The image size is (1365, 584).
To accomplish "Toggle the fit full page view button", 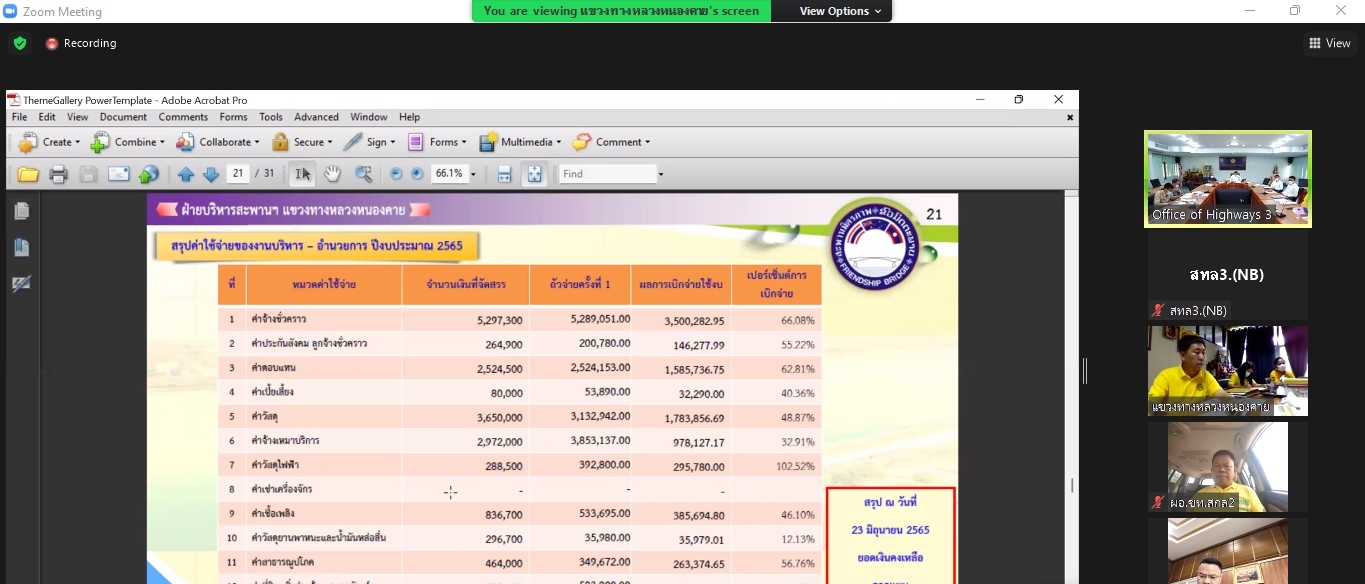I will pos(535,174).
